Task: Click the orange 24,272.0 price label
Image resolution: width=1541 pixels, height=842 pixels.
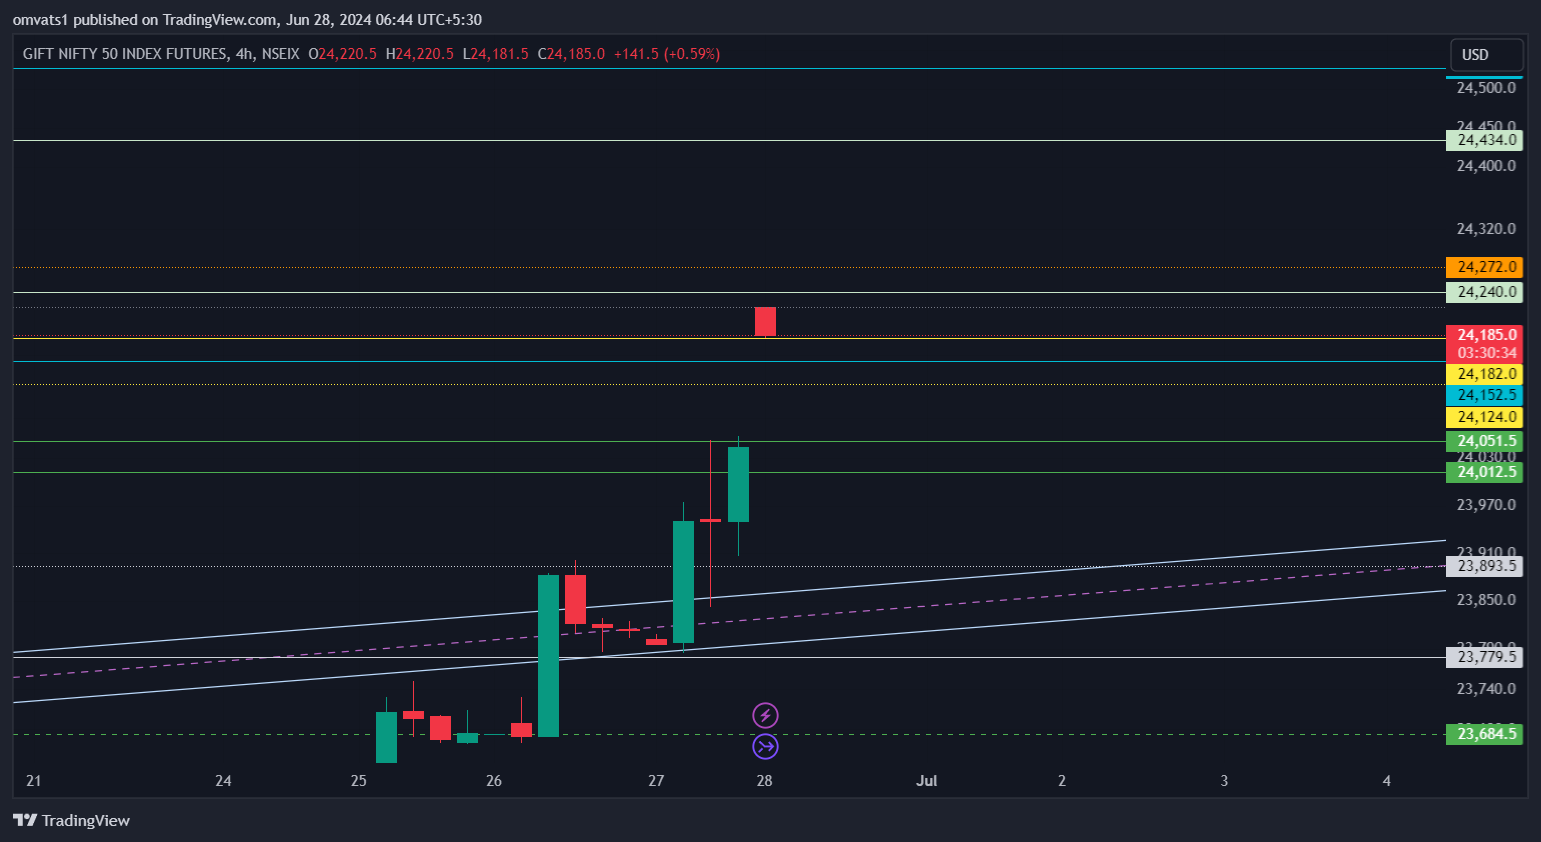Action: pos(1485,267)
